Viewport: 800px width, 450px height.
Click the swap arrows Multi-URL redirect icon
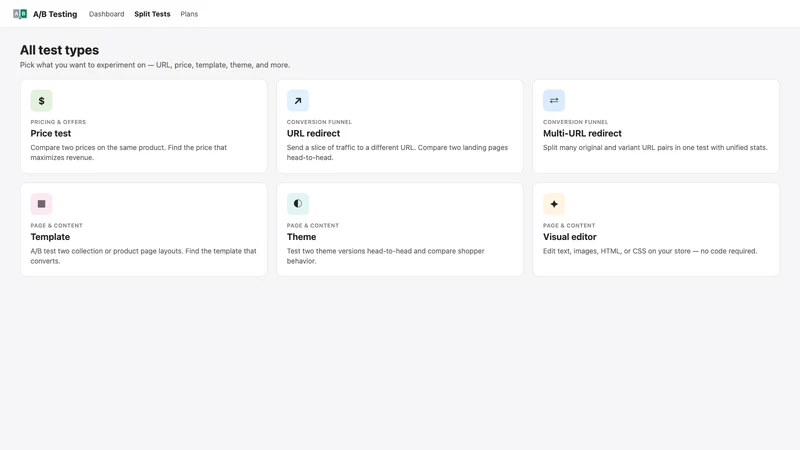[554, 101]
